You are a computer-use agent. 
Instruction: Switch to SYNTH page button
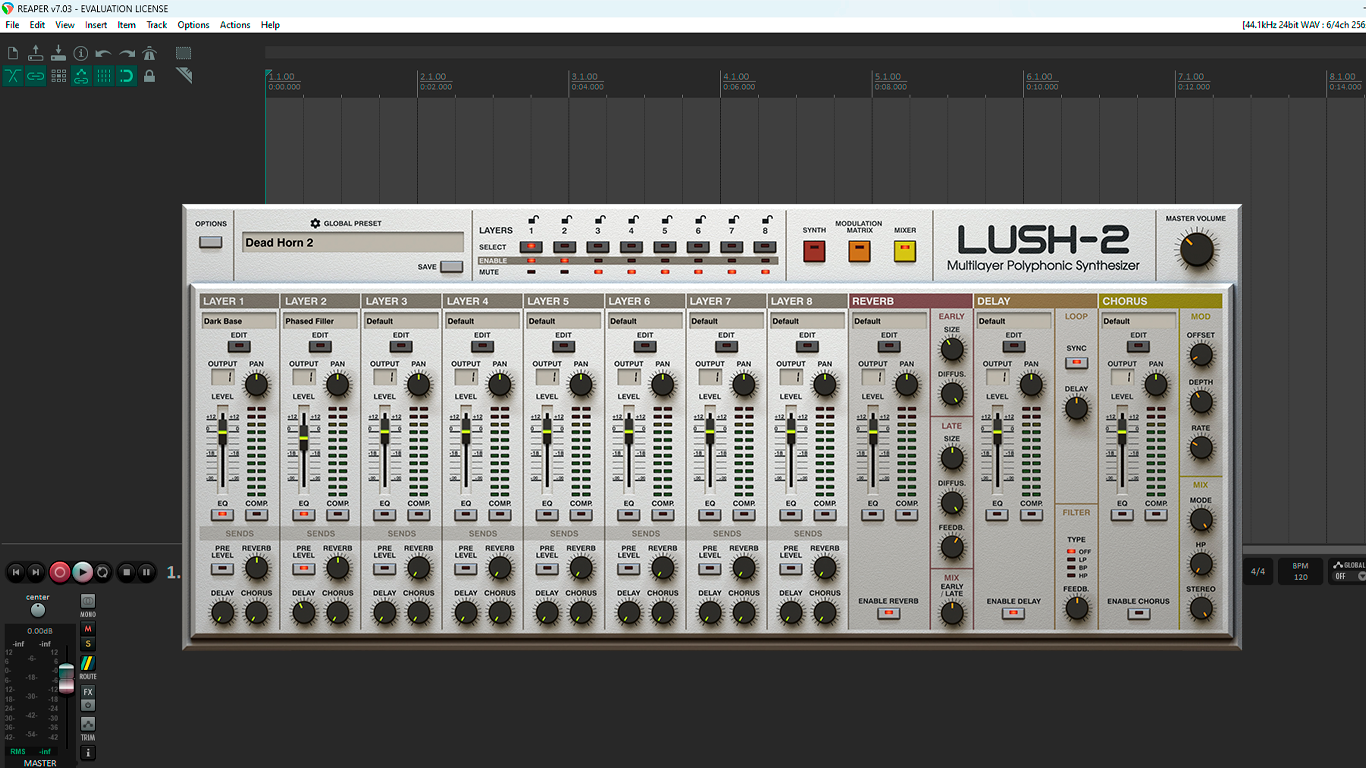[x=814, y=251]
